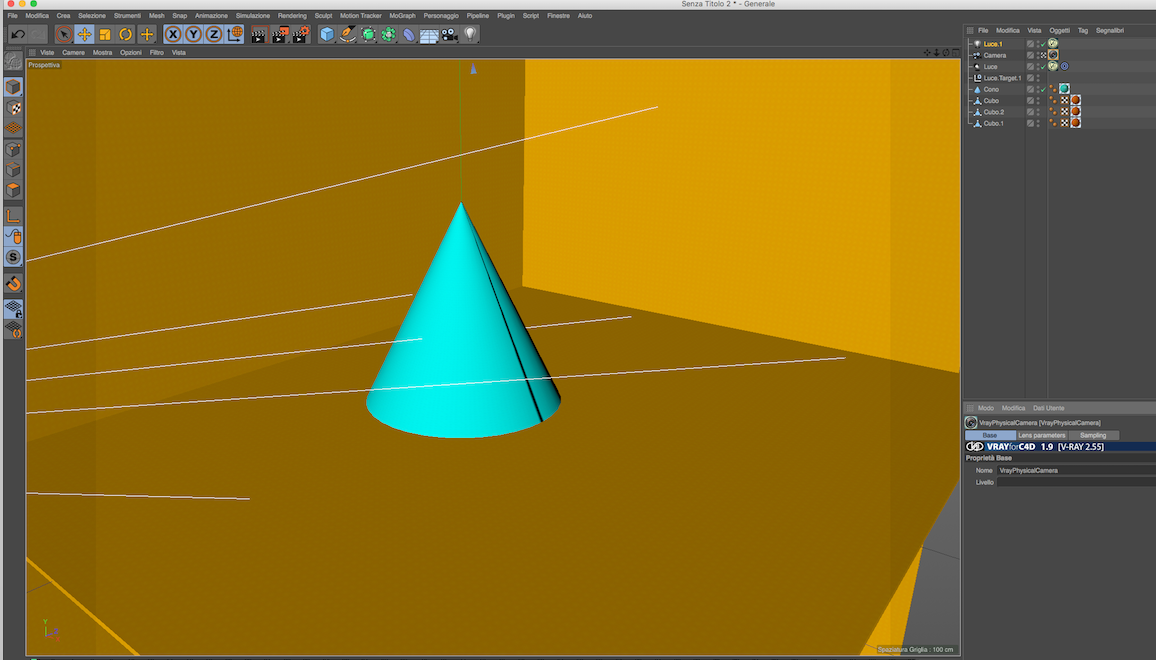Activate the Scale tool

(x=105, y=34)
